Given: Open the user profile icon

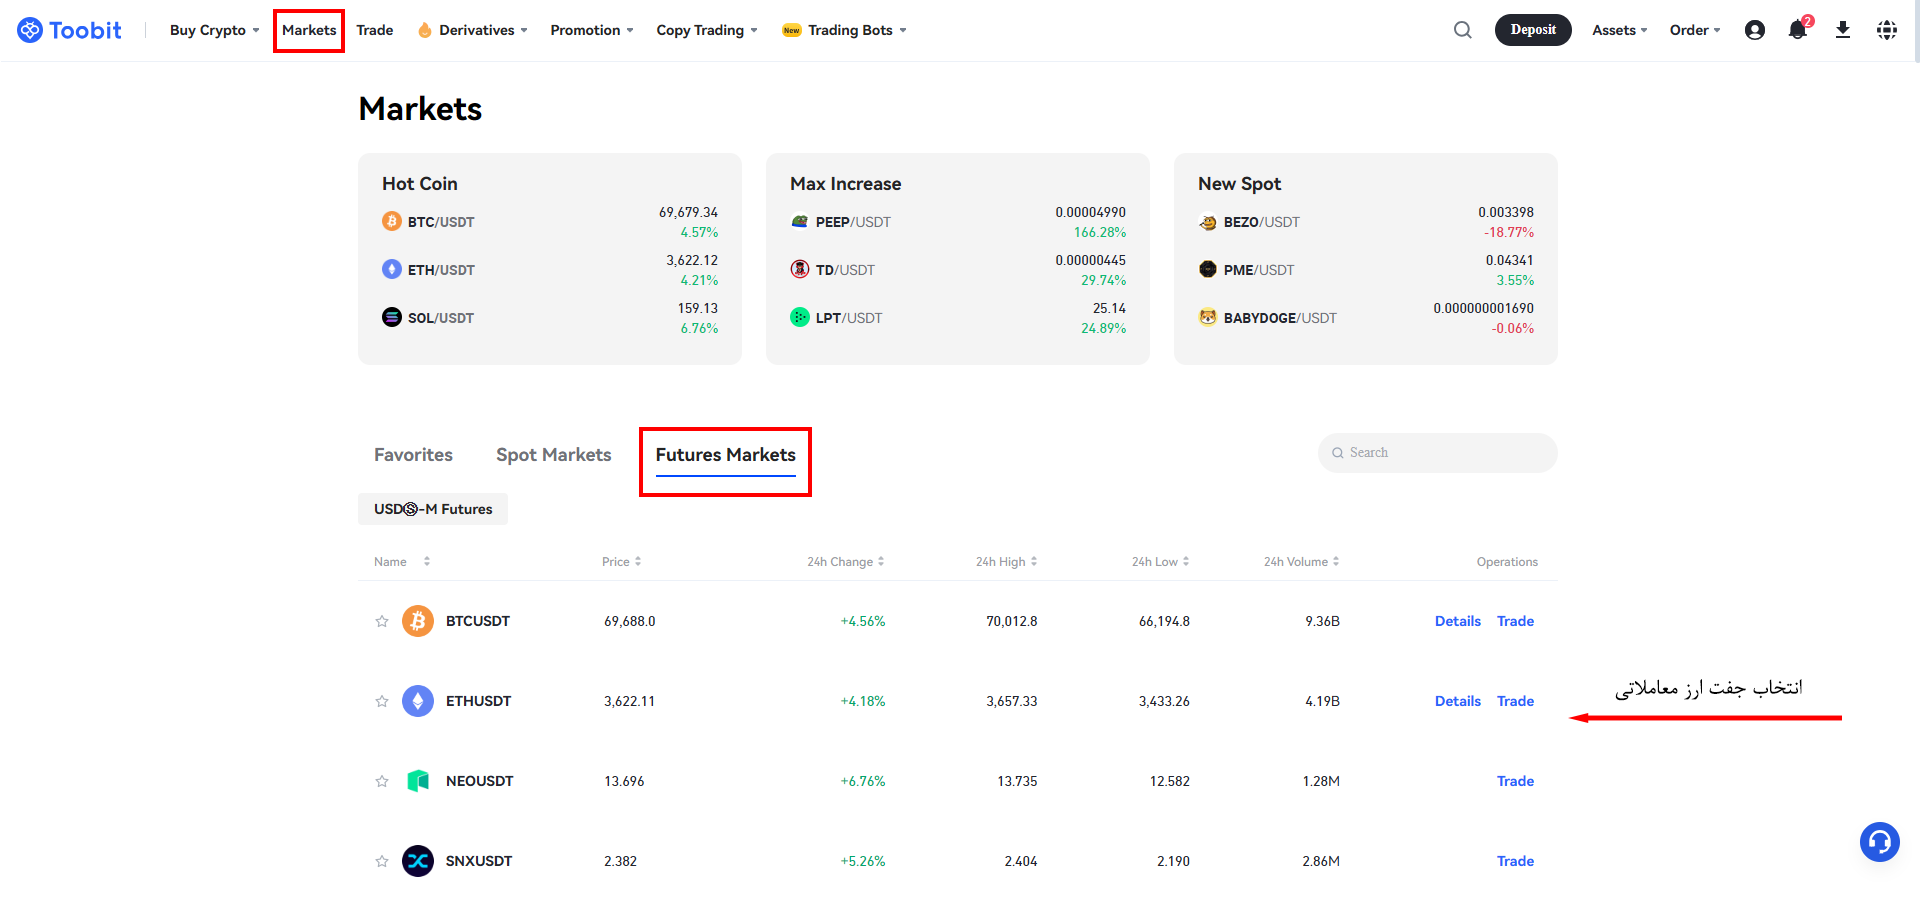Looking at the screenshot, I should click(x=1755, y=30).
